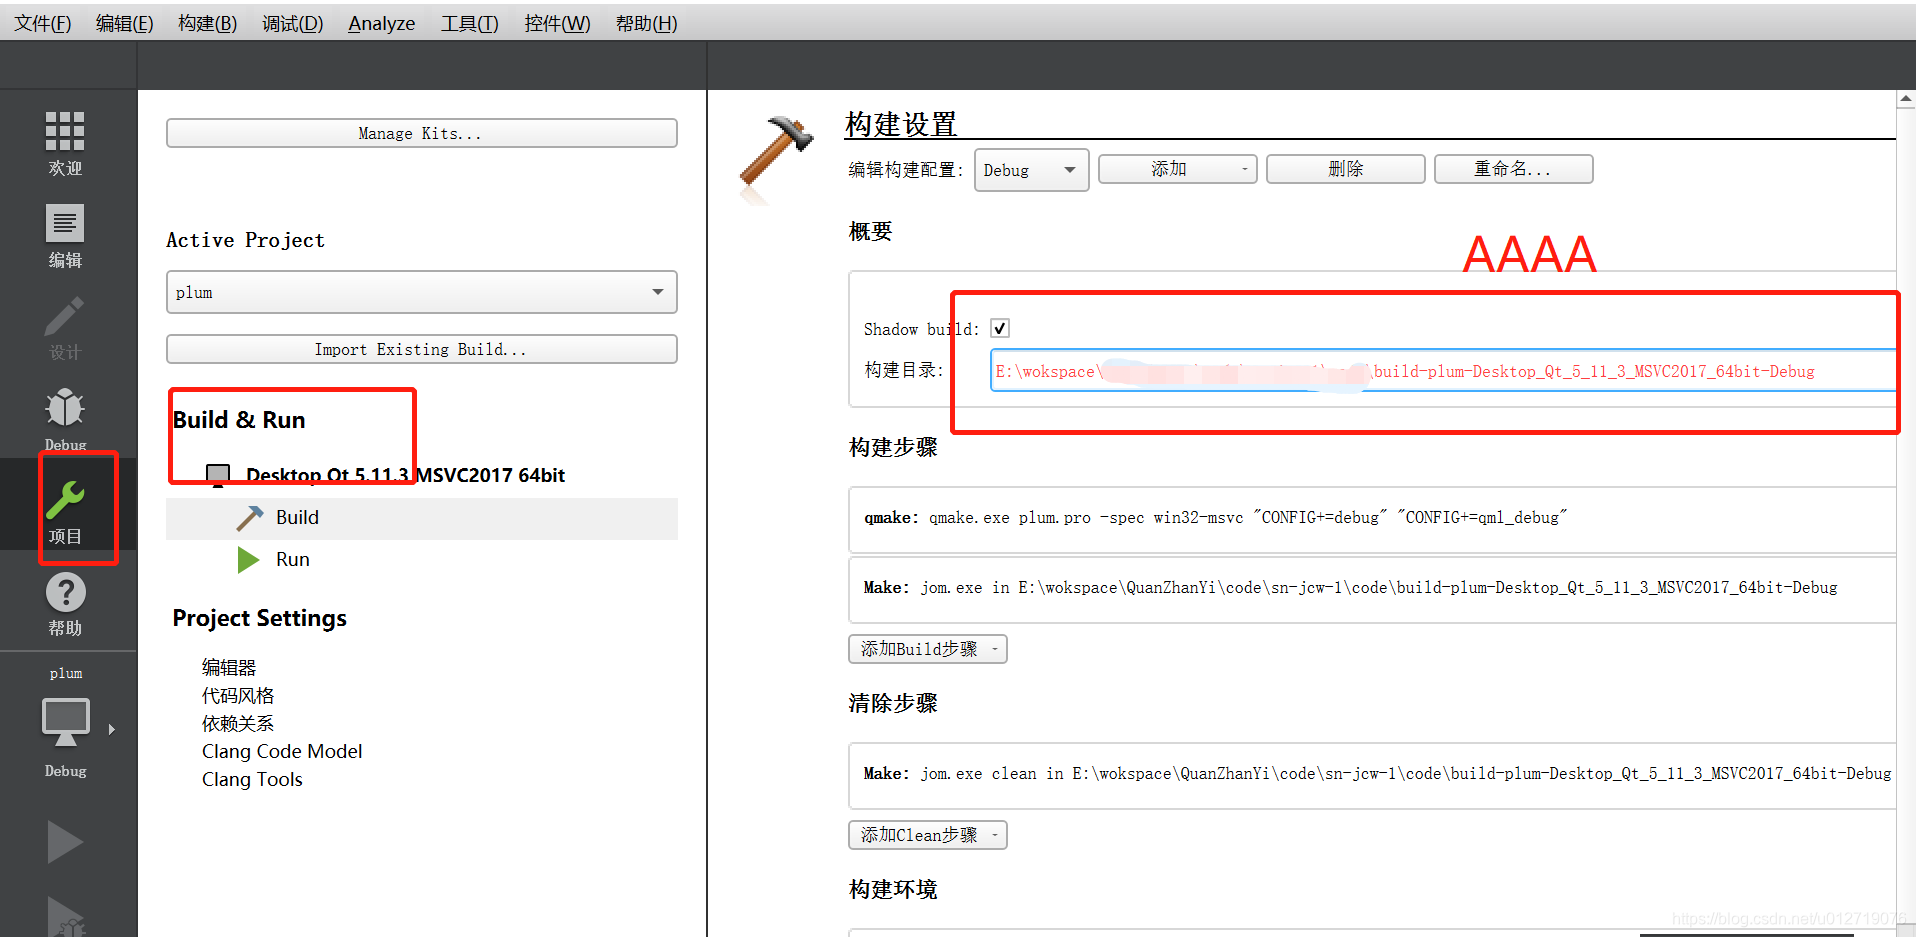1916x937 pixels.
Task: Click the 构建目录 build directory path field
Action: tap(1442, 371)
